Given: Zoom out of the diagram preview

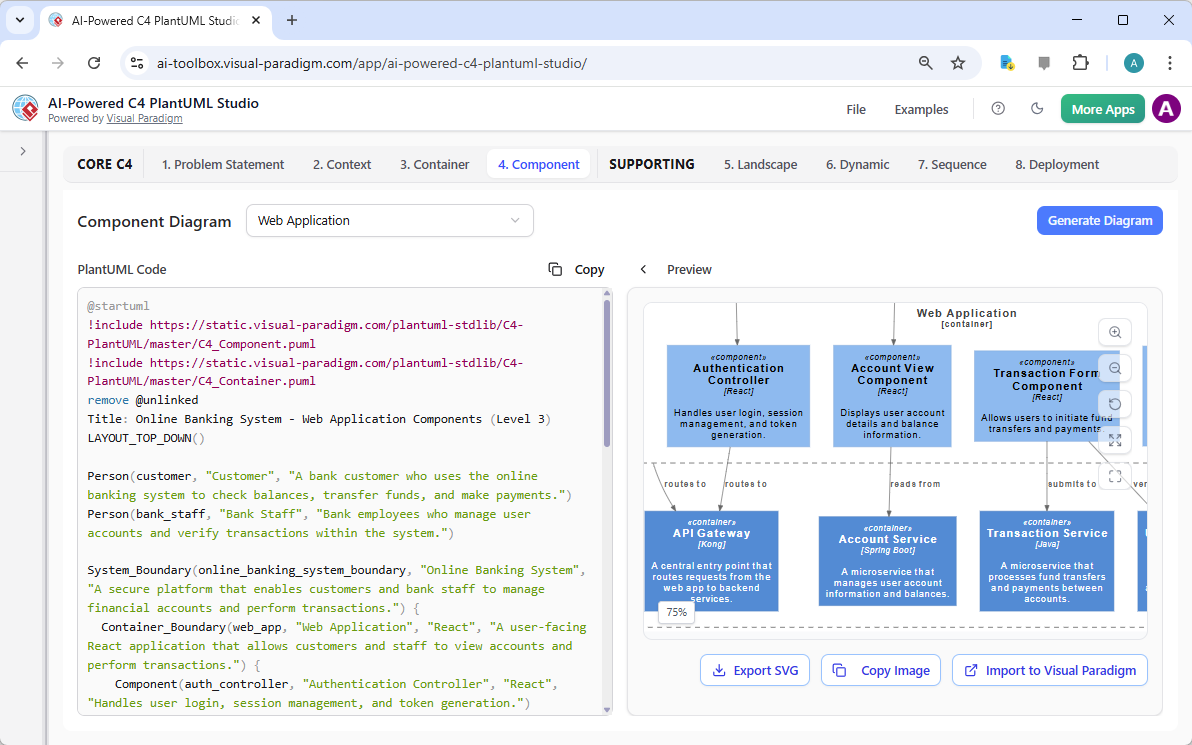Looking at the screenshot, I should click(x=1115, y=368).
